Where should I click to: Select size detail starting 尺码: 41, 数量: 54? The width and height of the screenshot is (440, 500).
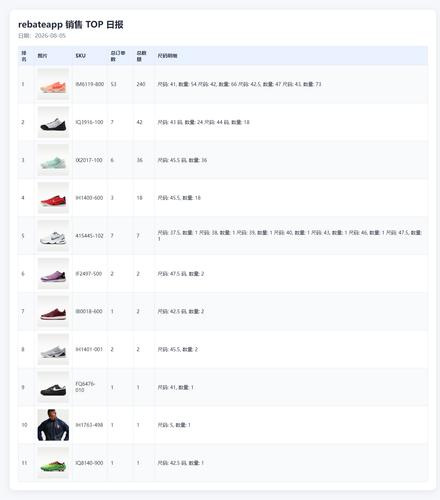point(239,84)
